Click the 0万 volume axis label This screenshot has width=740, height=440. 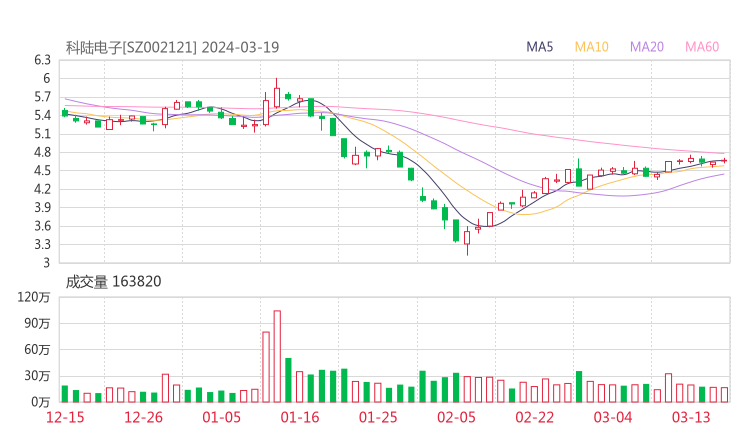tap(41, 402)
